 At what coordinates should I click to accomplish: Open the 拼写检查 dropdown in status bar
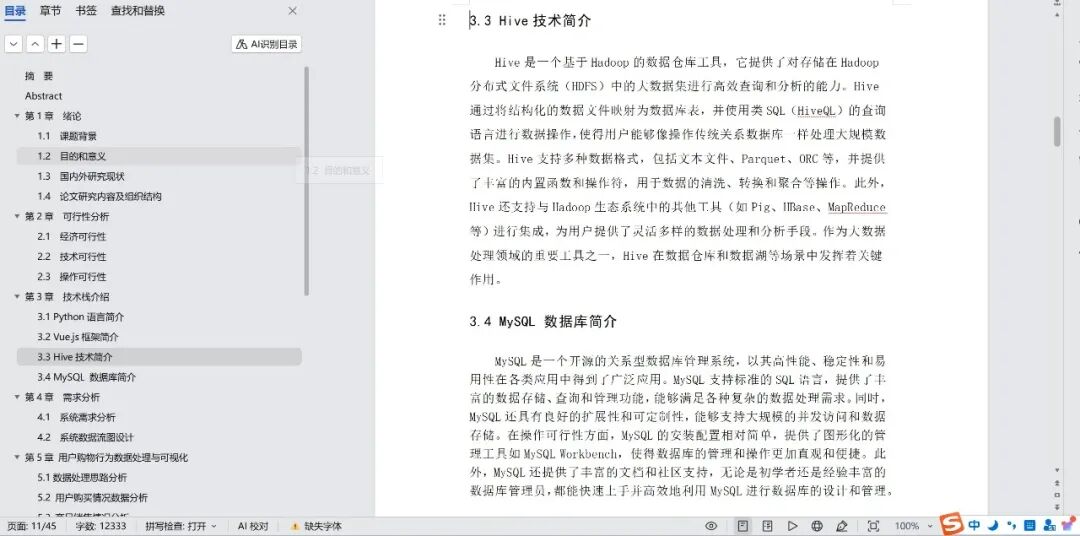coord(180,526)
